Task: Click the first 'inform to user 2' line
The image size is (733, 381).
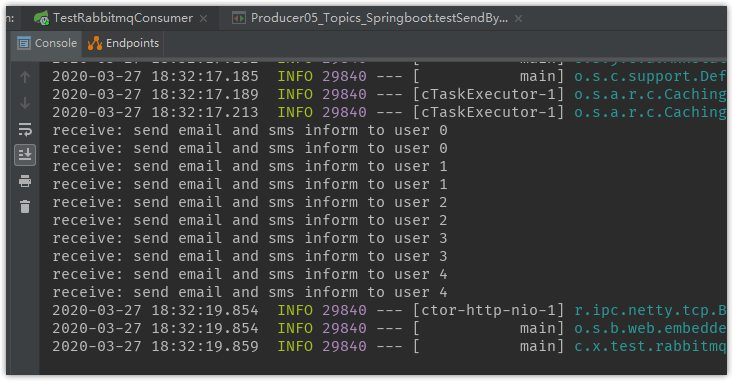Action: [x=250, y=202]
